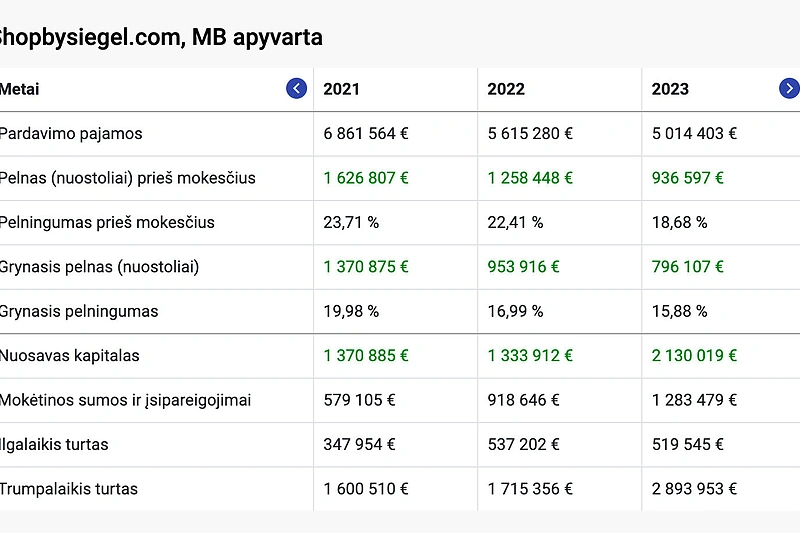Image resolution: width=800 pixels, height=533 pixels.
Task: Click the 6 861 564 € value
Action: [x=366, y=134]
